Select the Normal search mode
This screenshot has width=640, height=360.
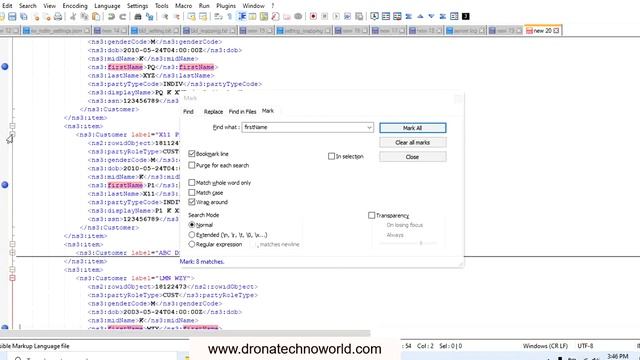tap(191, 225)
